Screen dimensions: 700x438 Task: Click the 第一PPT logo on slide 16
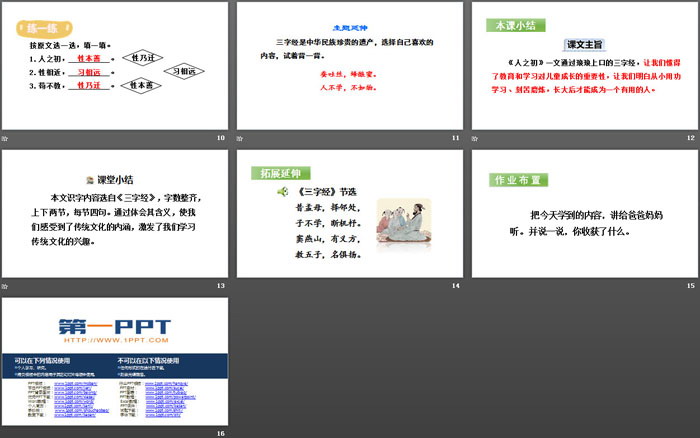(115, 327)
